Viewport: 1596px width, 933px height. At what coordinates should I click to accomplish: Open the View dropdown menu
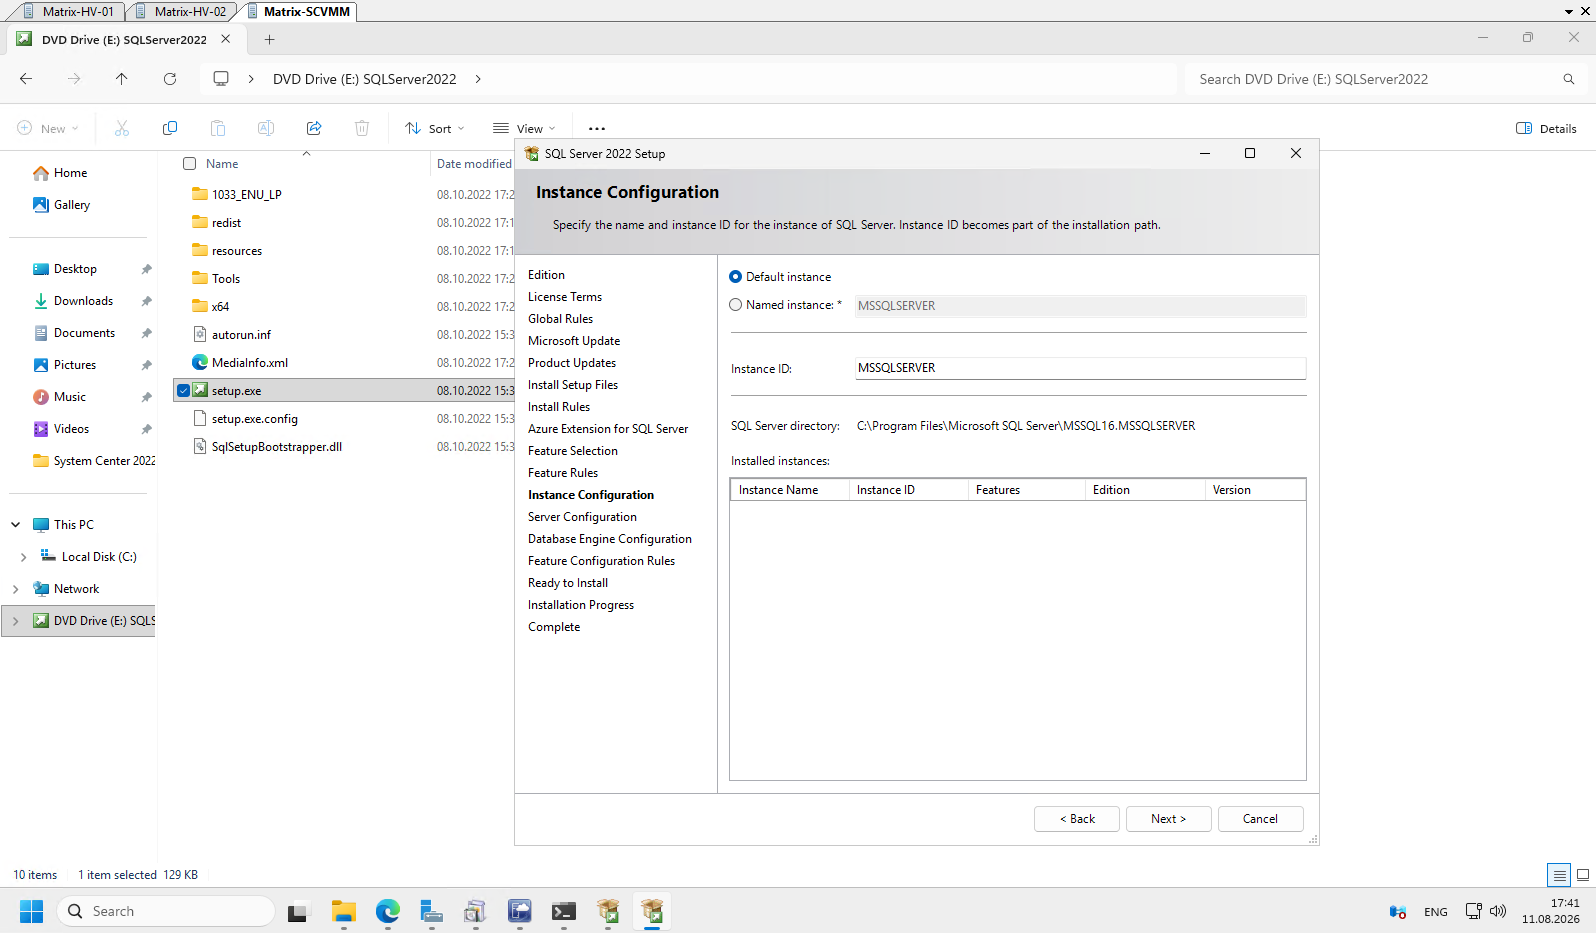(x=524, y=128)
